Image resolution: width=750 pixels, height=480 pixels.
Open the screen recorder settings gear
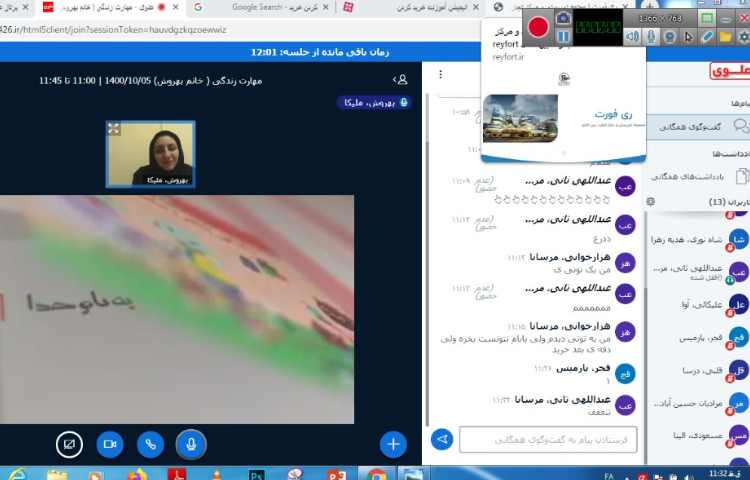pos(743,37)
